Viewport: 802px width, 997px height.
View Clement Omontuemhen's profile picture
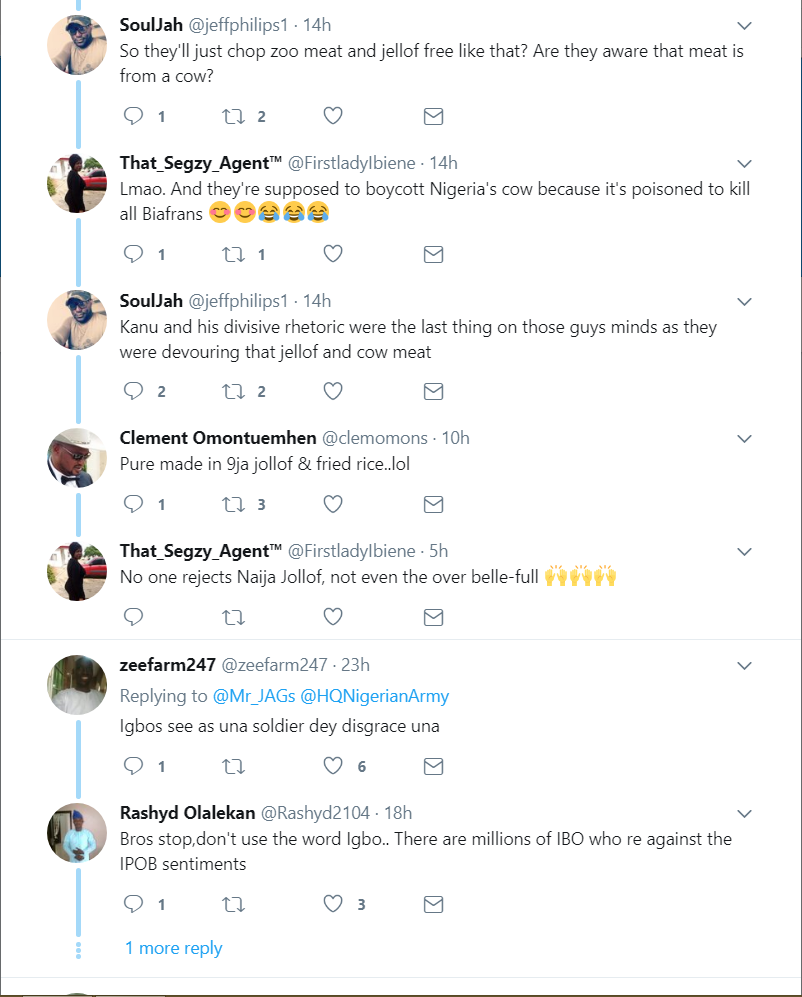tap(77, 458)
